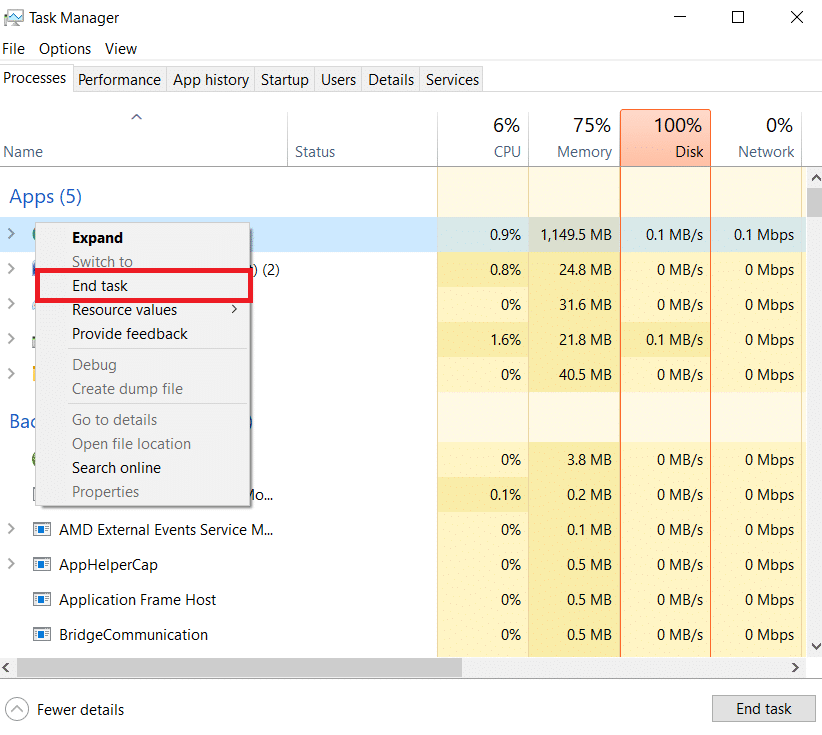Toggle sort order using the caret above Name
The height and width of the screenshot is (735, 822).
(136, 116)
